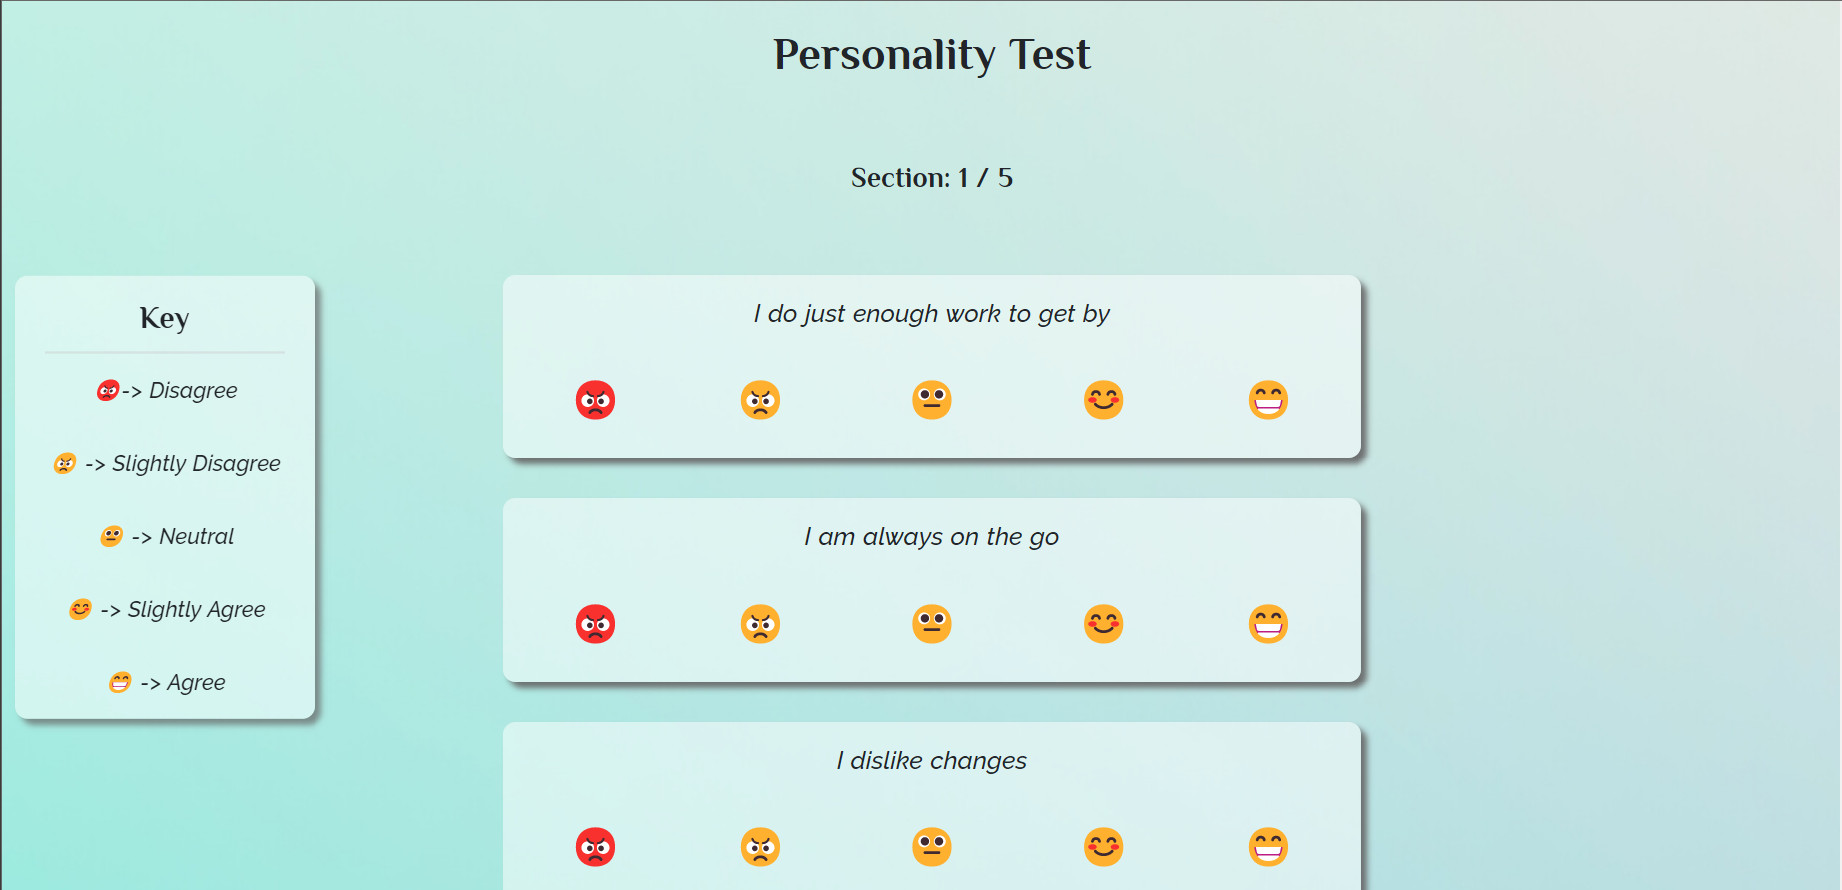Image resolution: width=1842 pixels, height=890 pixels.
Task: Choose the neutral face emoji for 'I dislike changes'
Action: point(931,846)
